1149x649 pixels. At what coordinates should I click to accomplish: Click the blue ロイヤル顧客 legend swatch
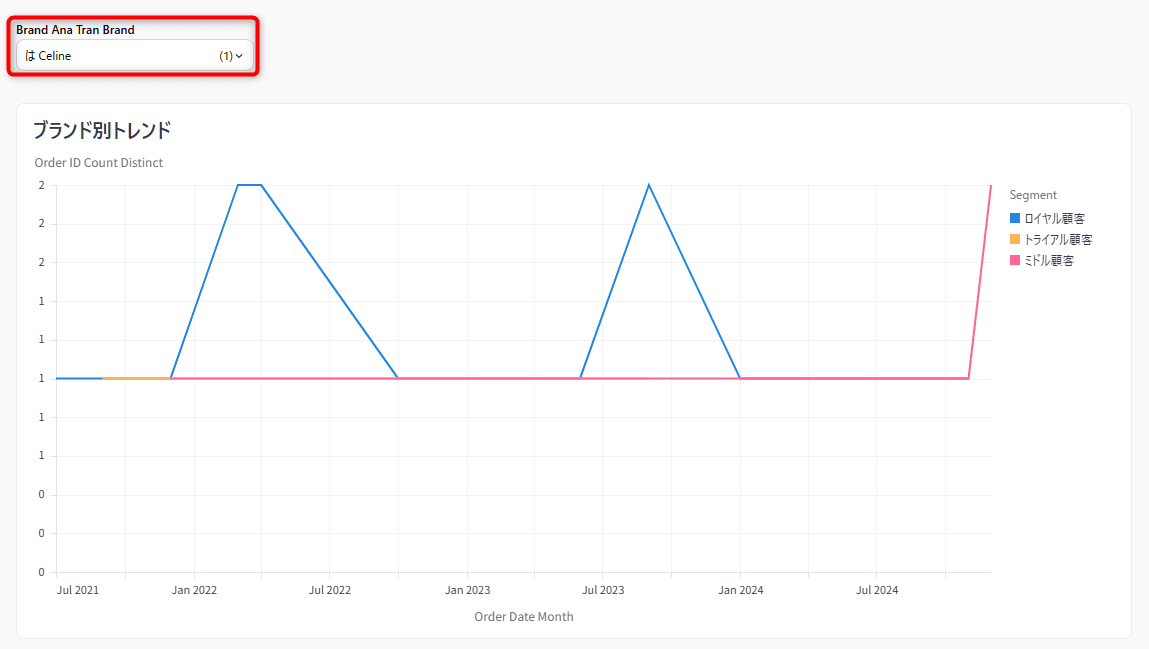pyautogui.click(x=1015, y=218)
